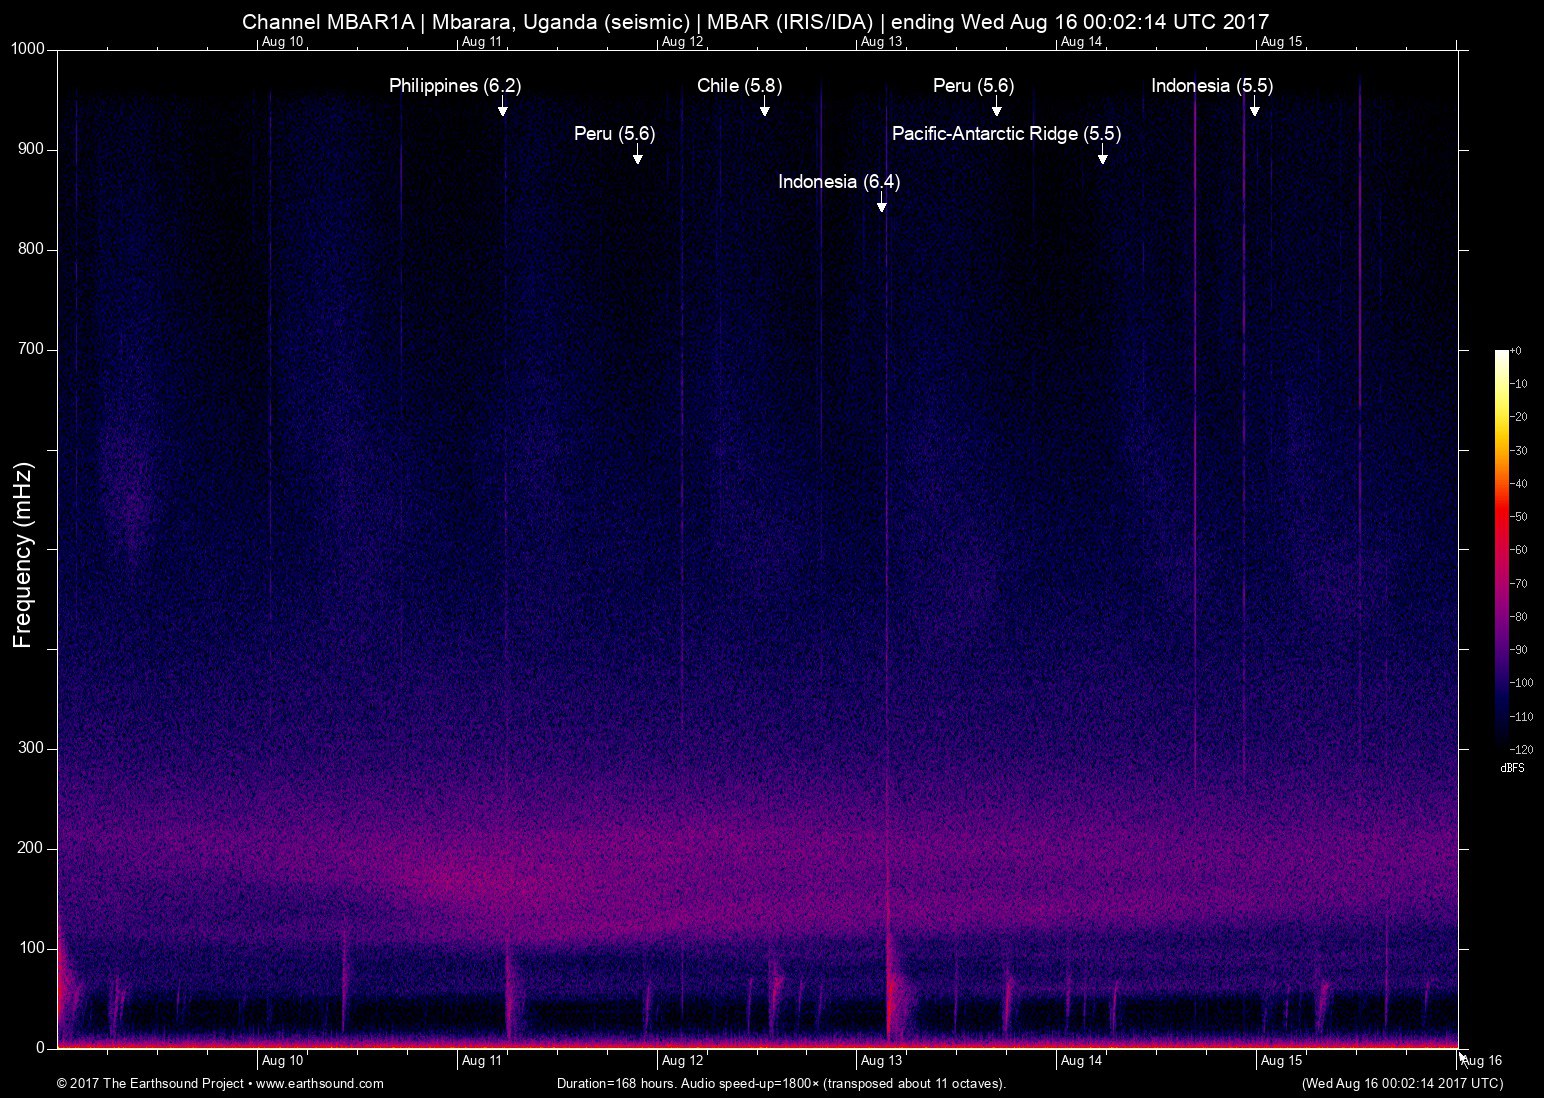Click the arrow below Pacific-Antarctic Ridge (5.5)
This screenshot has width=1544, height=1098.
click(1102, 156)
